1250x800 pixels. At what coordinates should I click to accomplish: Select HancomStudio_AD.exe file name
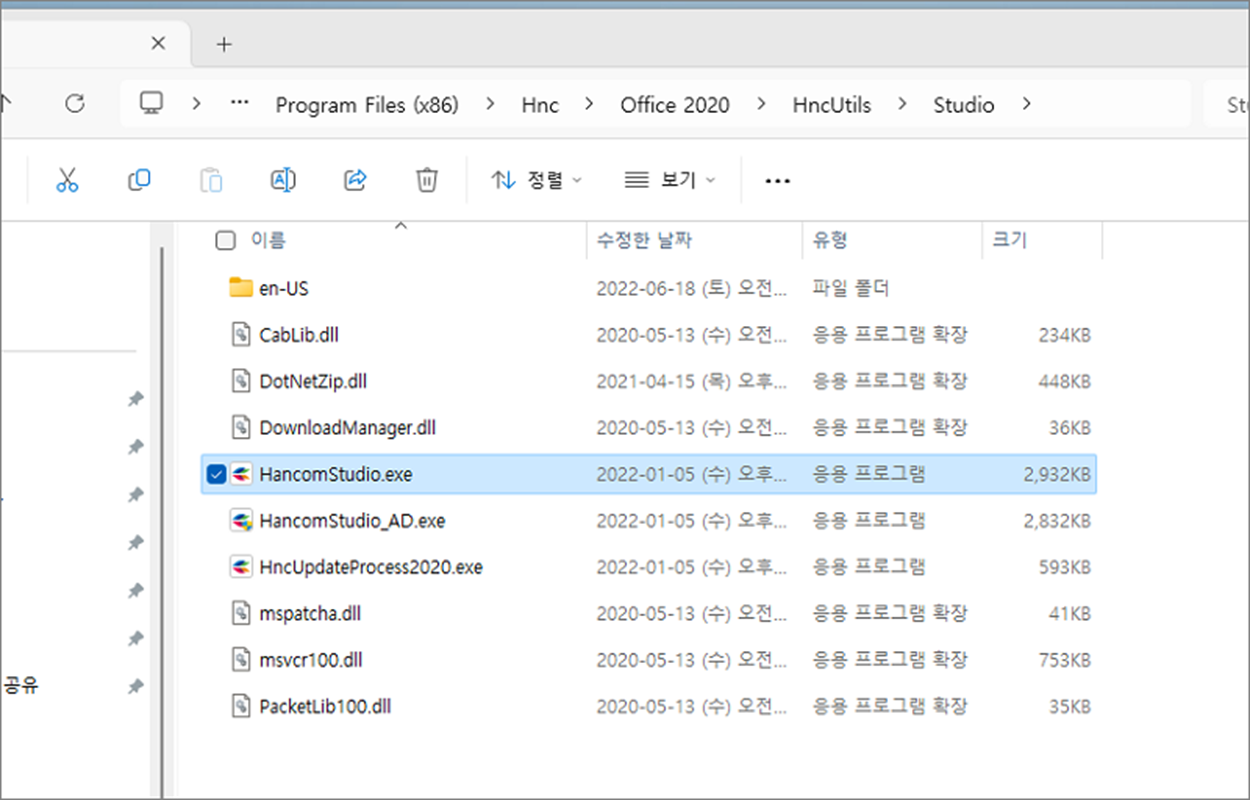coord(352,521)
